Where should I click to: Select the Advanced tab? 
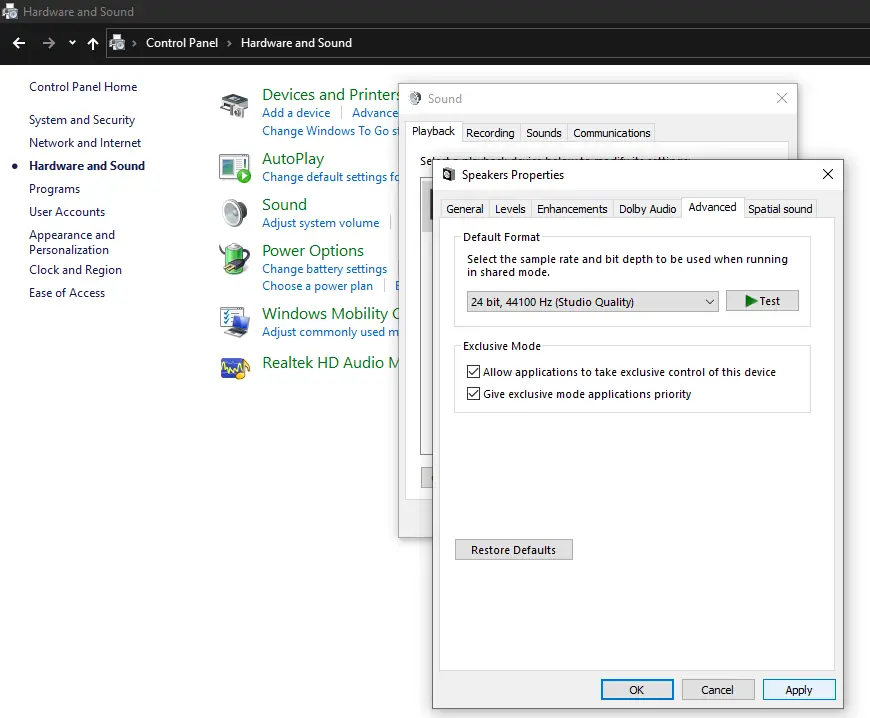[x=712, y=208]
